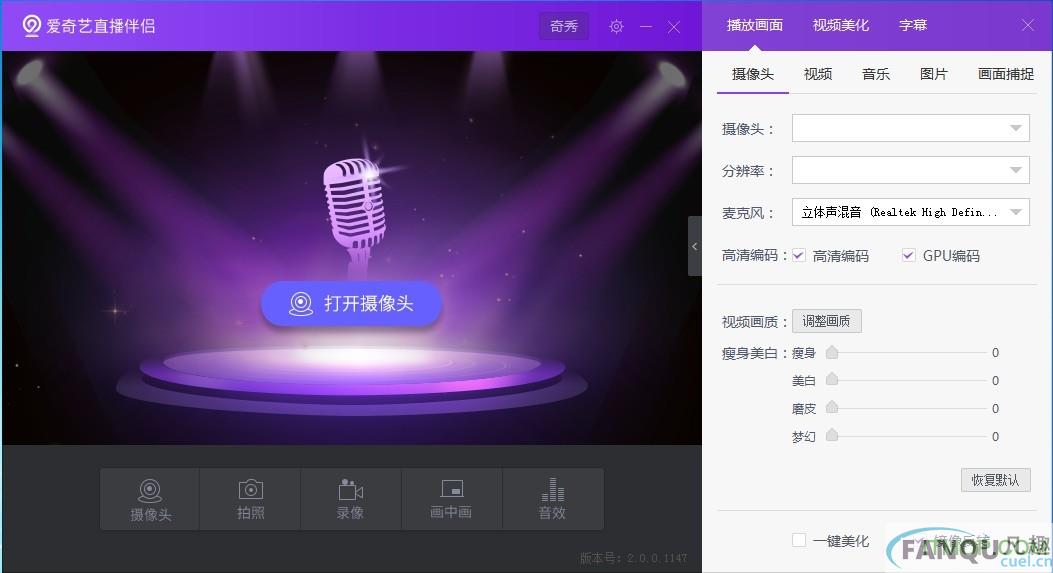
Task: Open the 音效 sound effects tool
Action: click(553, 499)
